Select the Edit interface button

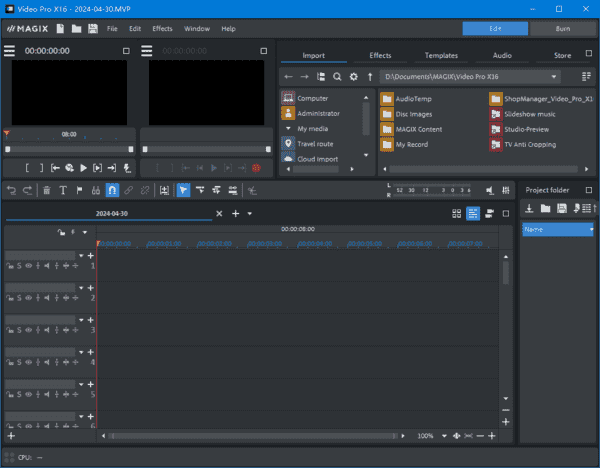(x=495, y=29)
